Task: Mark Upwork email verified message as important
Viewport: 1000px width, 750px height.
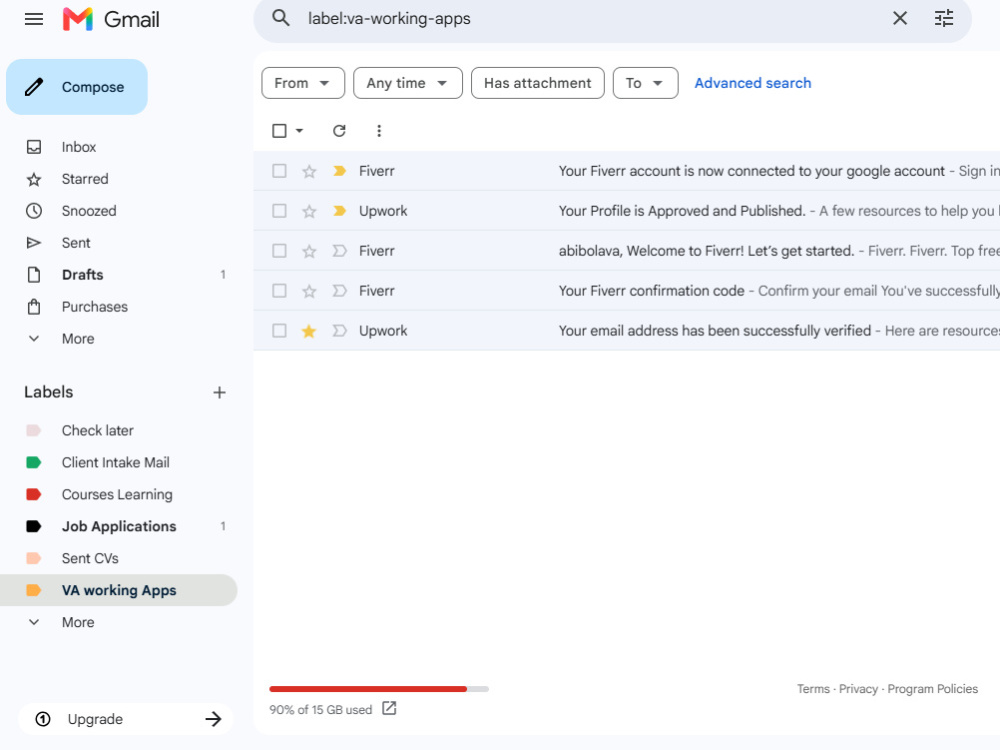Action: [339, 330]
